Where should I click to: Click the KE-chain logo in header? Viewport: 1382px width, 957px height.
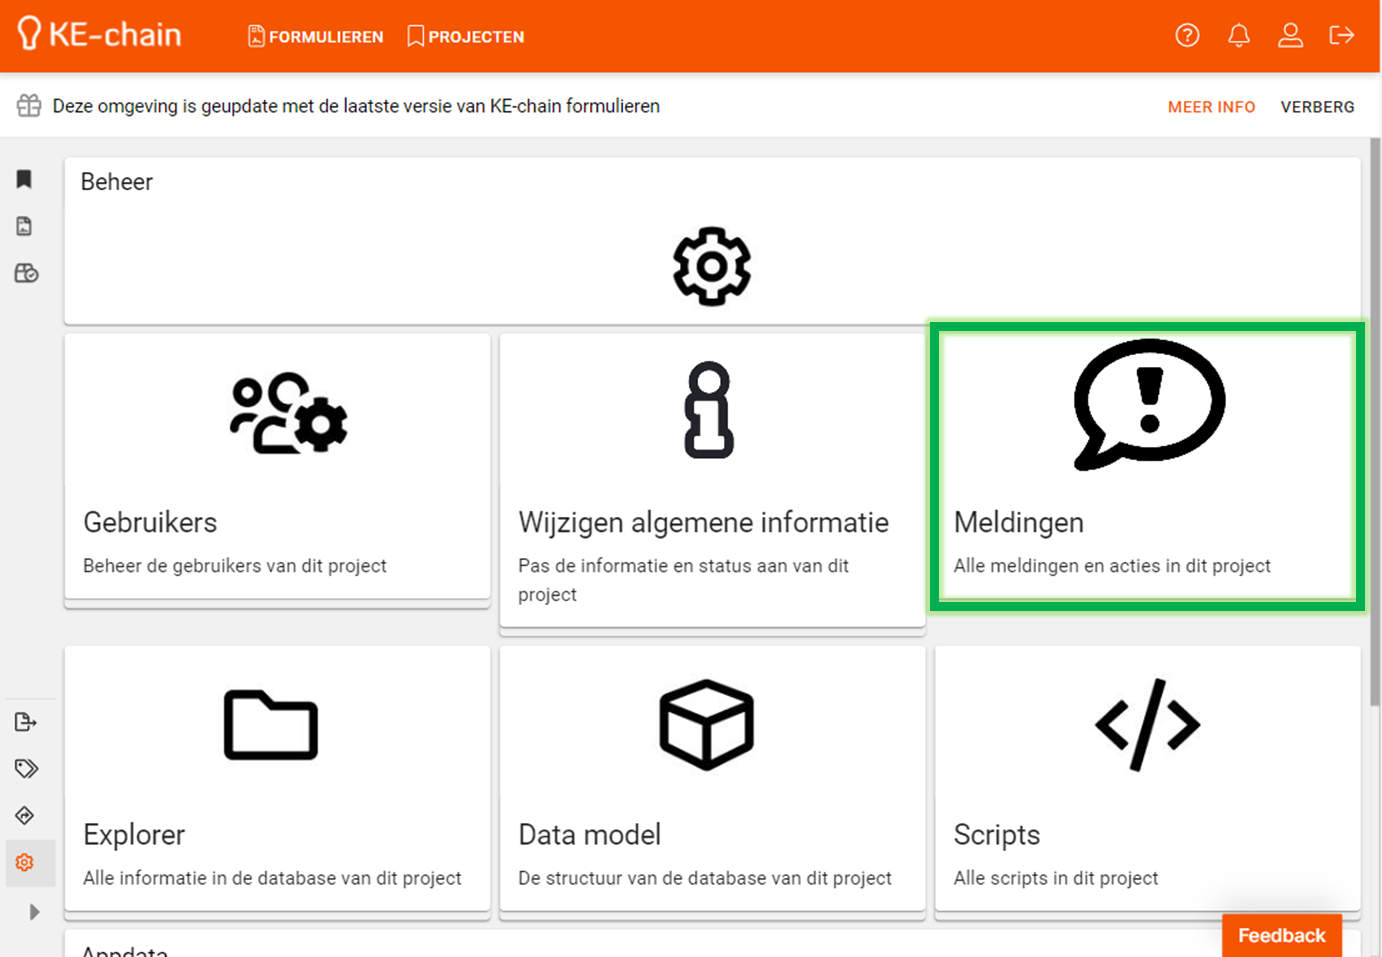click(x=99, y=35)
